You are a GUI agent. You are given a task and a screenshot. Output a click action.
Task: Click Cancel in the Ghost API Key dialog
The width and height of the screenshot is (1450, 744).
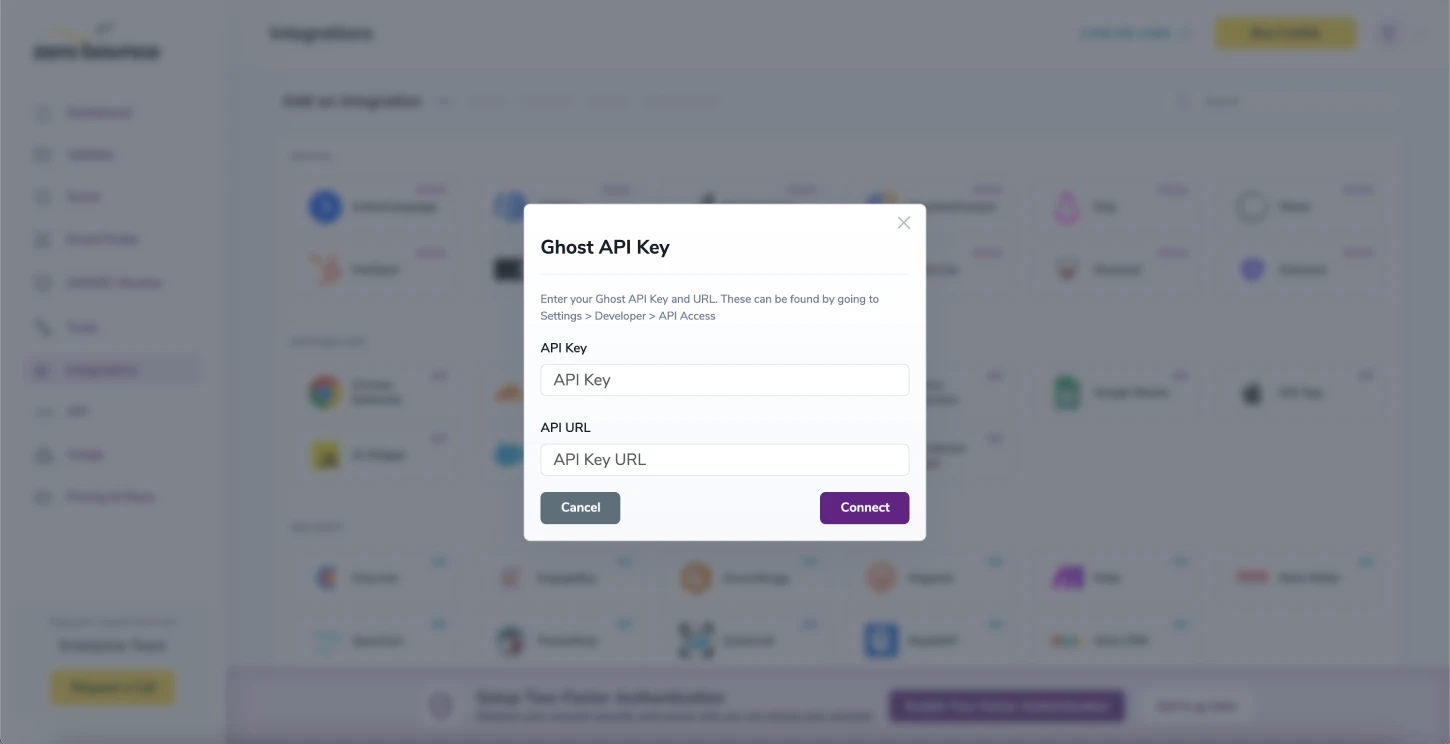[580, 507]
